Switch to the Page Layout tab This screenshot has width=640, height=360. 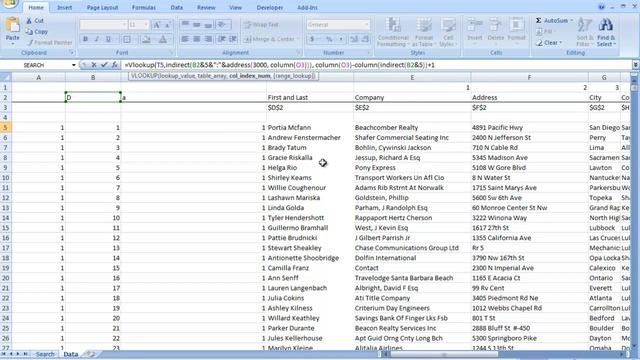point(102,7)
